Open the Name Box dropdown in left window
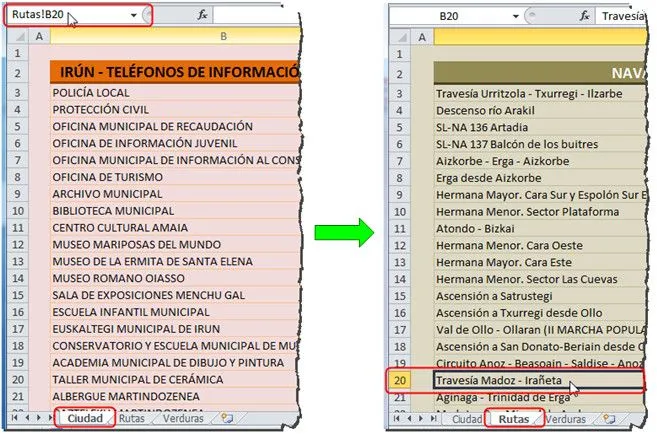Screen dimensions: 657x434 (134, 15)
